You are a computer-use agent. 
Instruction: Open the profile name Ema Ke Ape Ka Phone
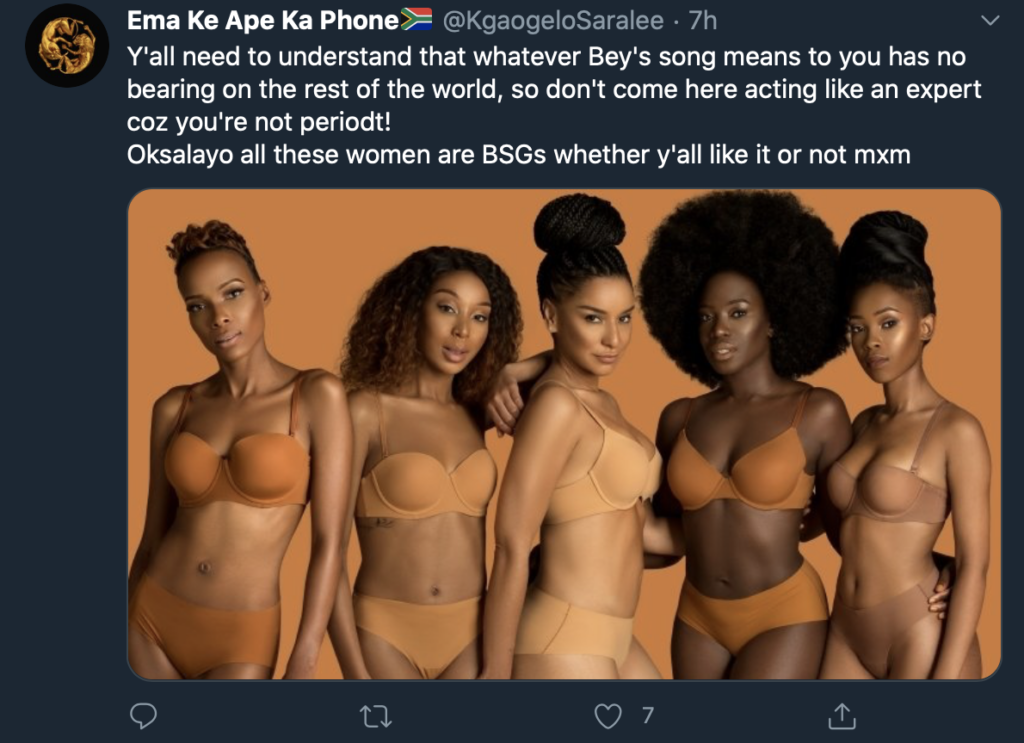tap(263, 20)
